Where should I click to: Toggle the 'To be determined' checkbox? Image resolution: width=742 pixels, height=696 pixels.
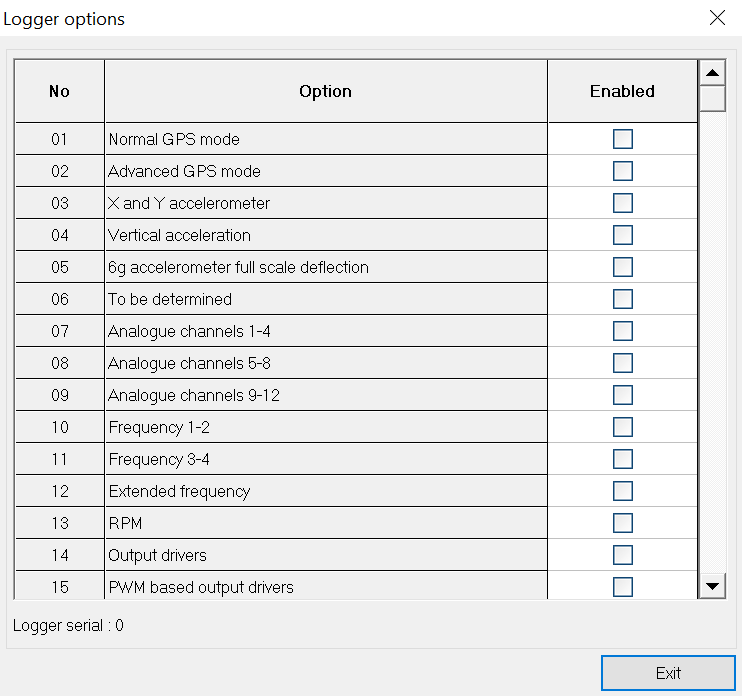click(623, 299)
